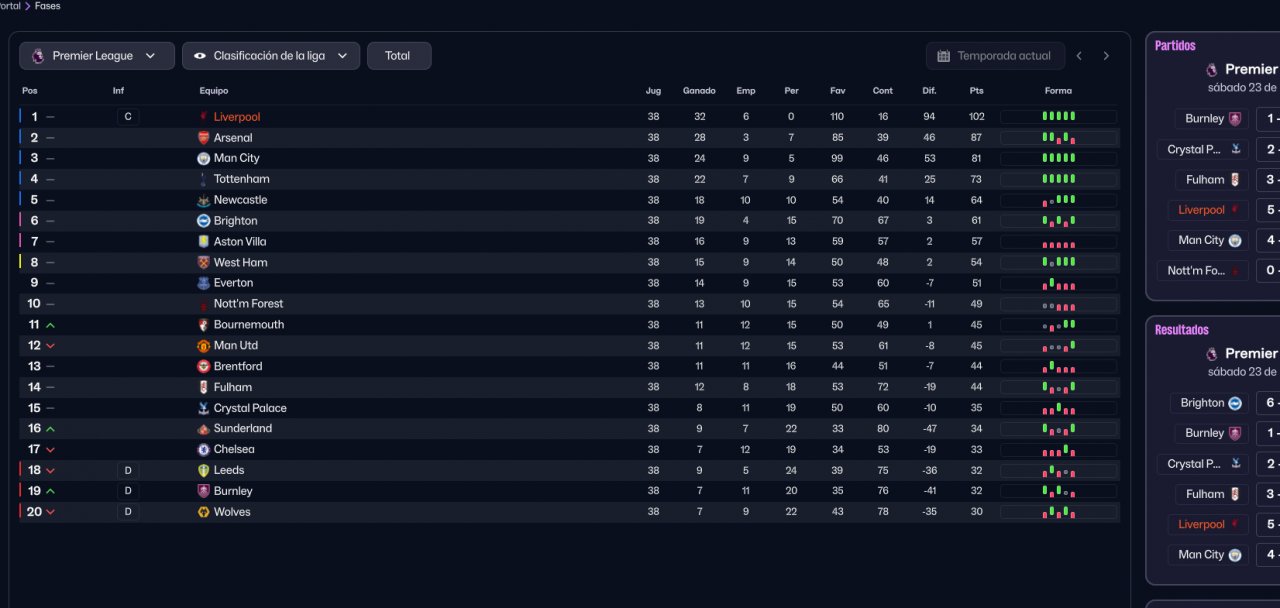Click the calendar icon beside Temporada actual

click(x=943, y=56)
